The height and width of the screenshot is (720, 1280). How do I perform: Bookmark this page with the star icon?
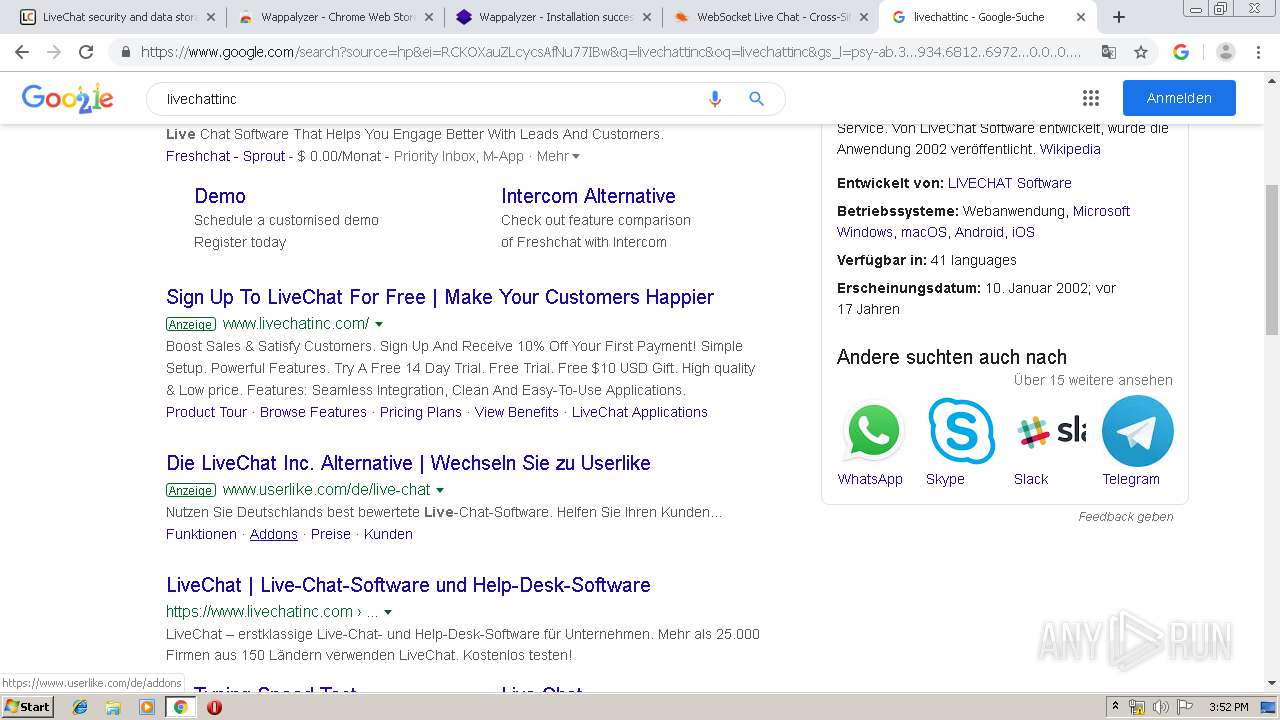(x=1140, y=52)
